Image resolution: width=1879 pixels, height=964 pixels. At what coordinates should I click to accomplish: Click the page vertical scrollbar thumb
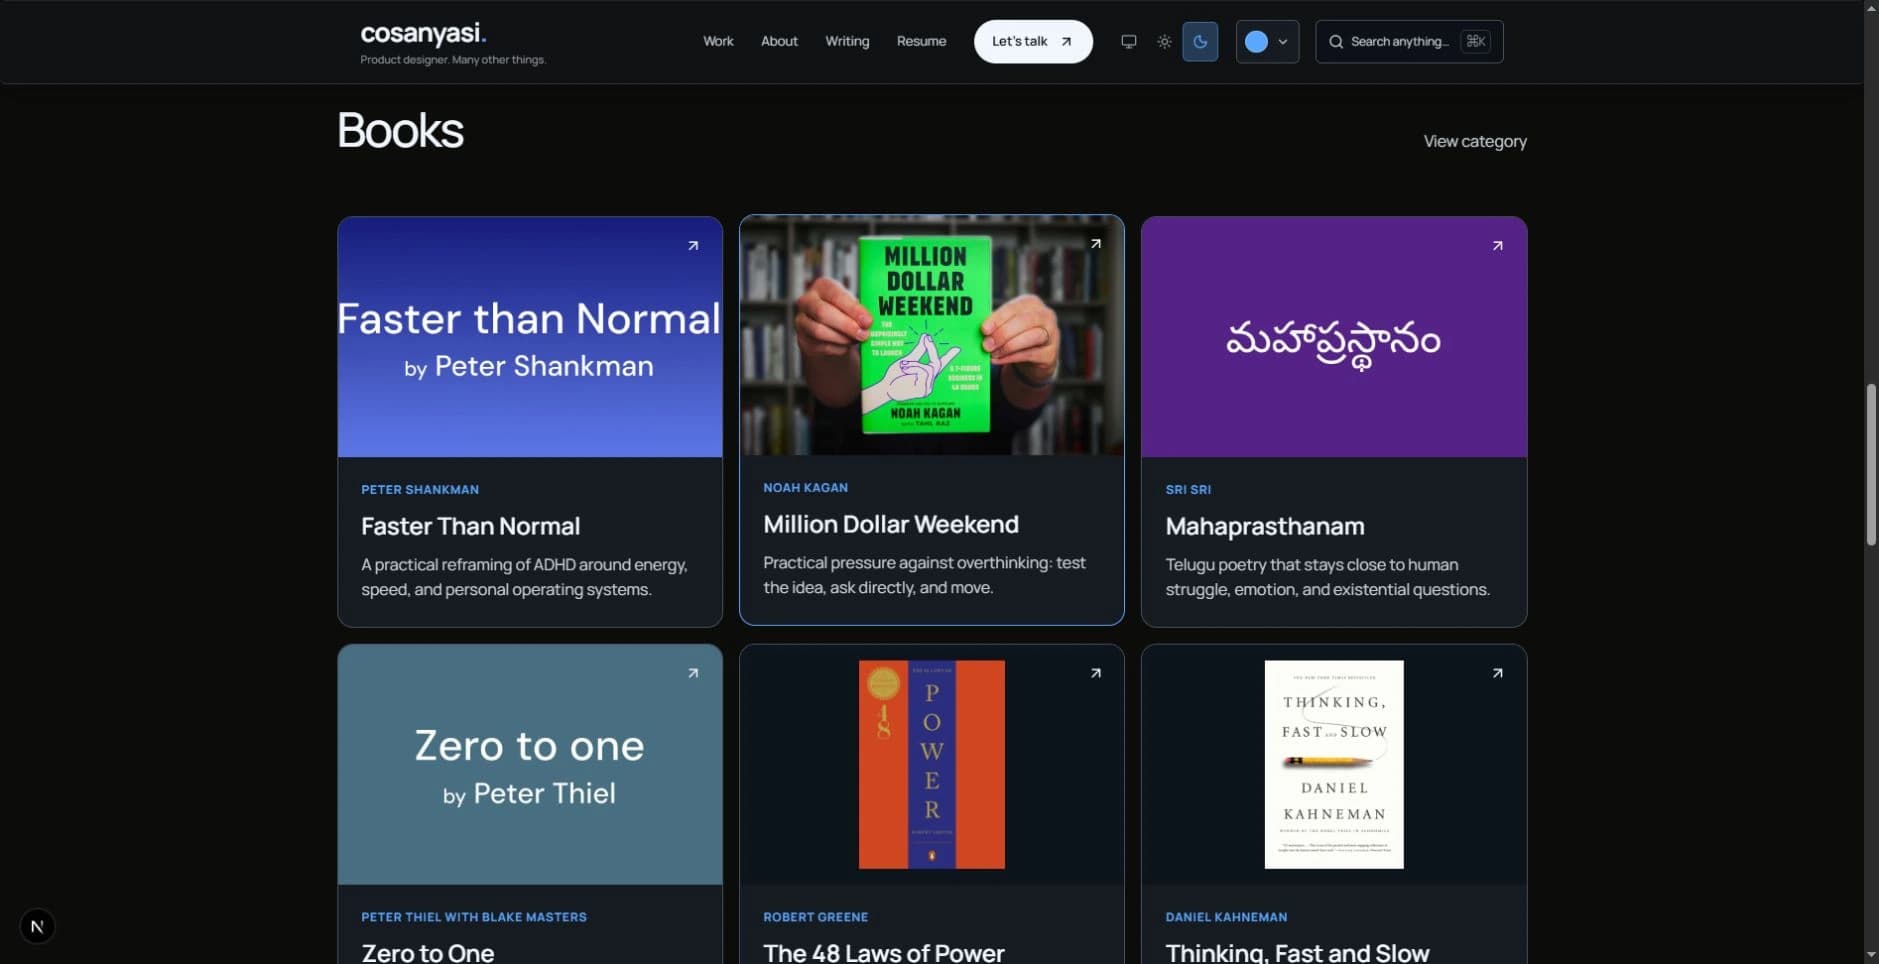click(x=1871, y=464)
